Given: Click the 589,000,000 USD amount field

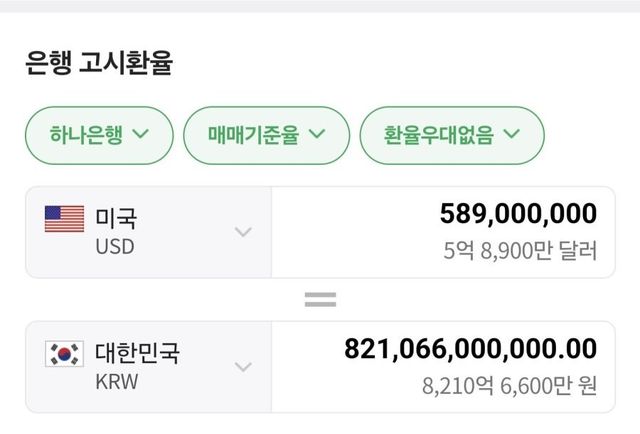Looking at the screenshot, I should [518, 213].
